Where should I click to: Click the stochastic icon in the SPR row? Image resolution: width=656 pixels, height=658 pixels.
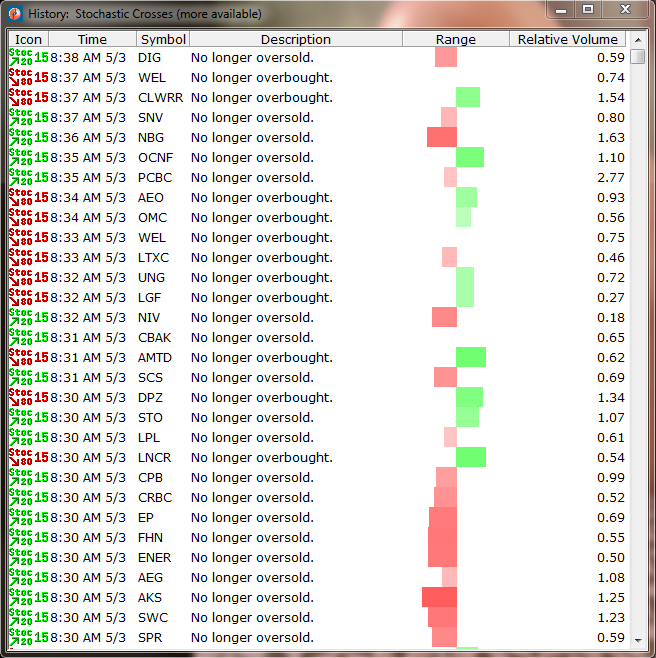click(28, 637)
